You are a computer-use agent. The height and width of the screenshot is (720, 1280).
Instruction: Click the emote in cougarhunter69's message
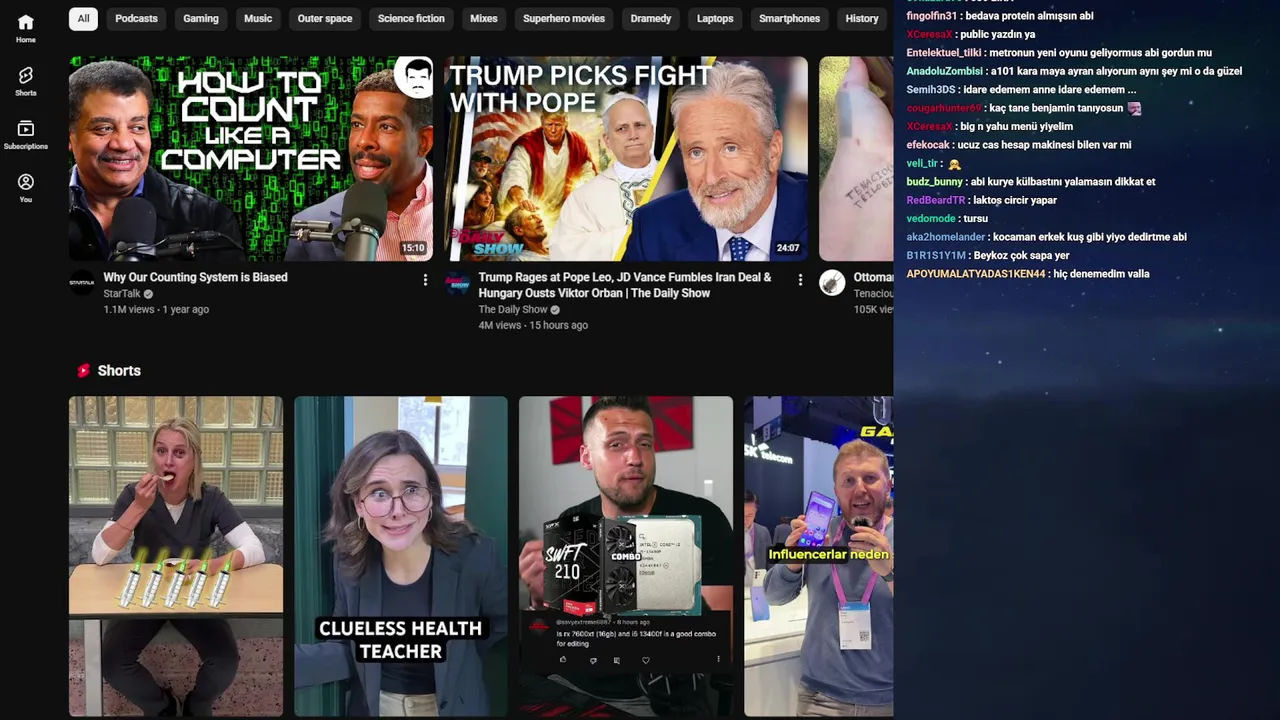coord(1134,108)
